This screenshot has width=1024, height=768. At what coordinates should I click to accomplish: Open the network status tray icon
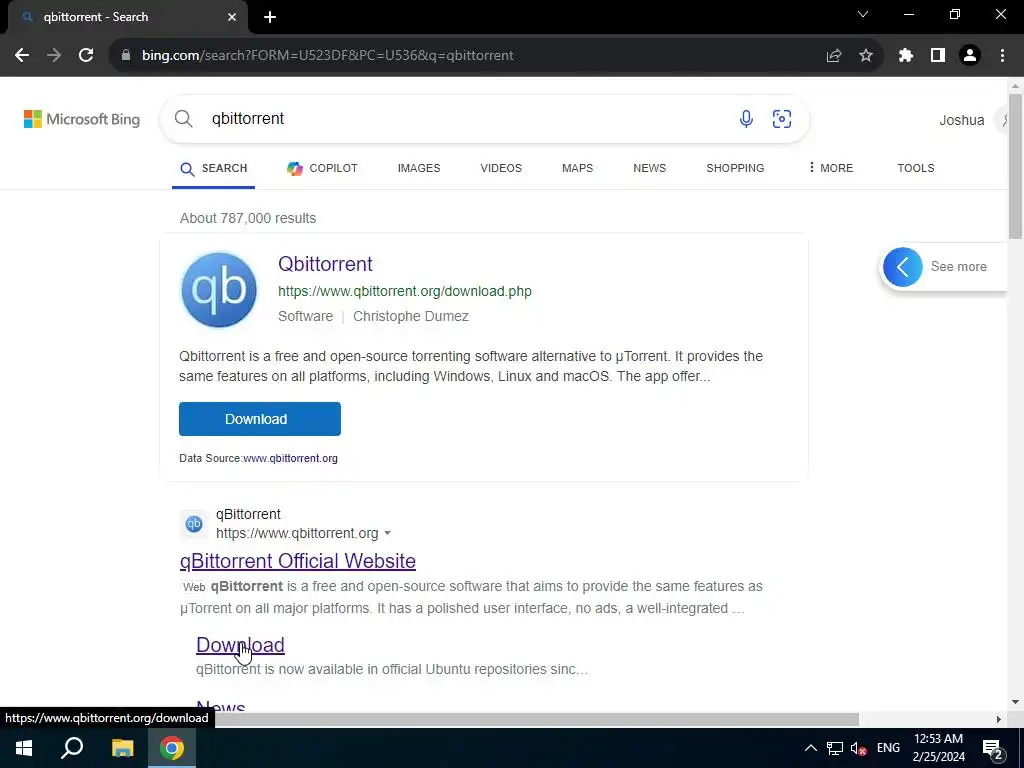[835, 748]
